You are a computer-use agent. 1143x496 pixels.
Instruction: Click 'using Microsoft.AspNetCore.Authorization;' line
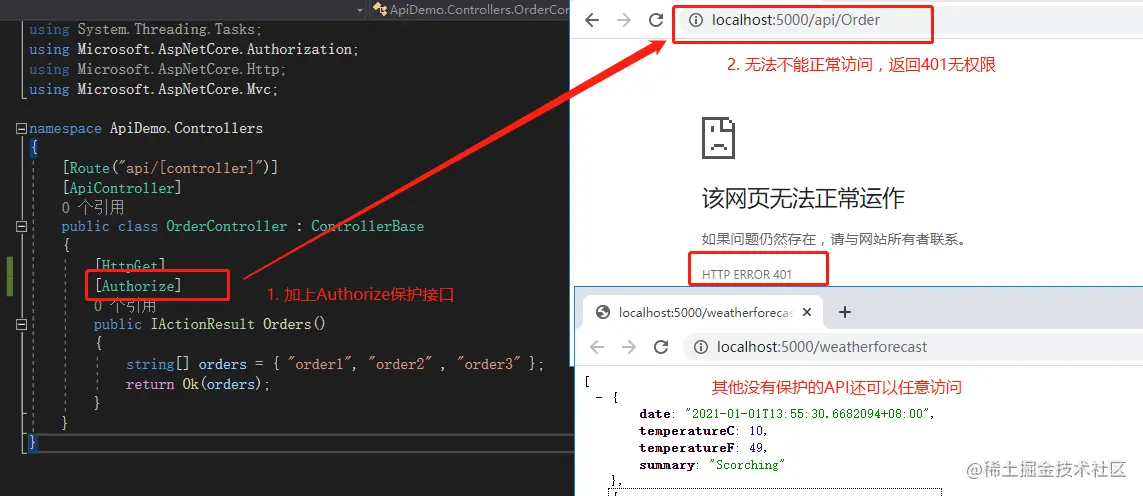pos(195,50)
